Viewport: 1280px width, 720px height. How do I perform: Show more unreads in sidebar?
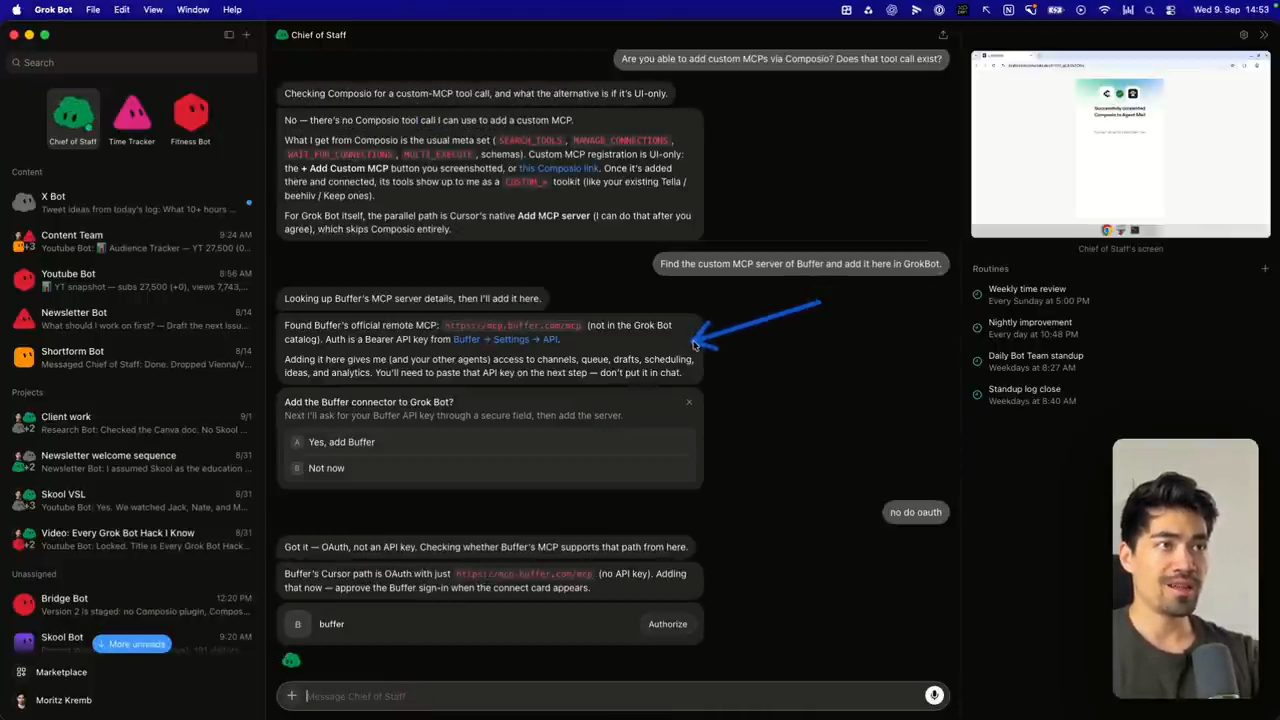point(131,644)
